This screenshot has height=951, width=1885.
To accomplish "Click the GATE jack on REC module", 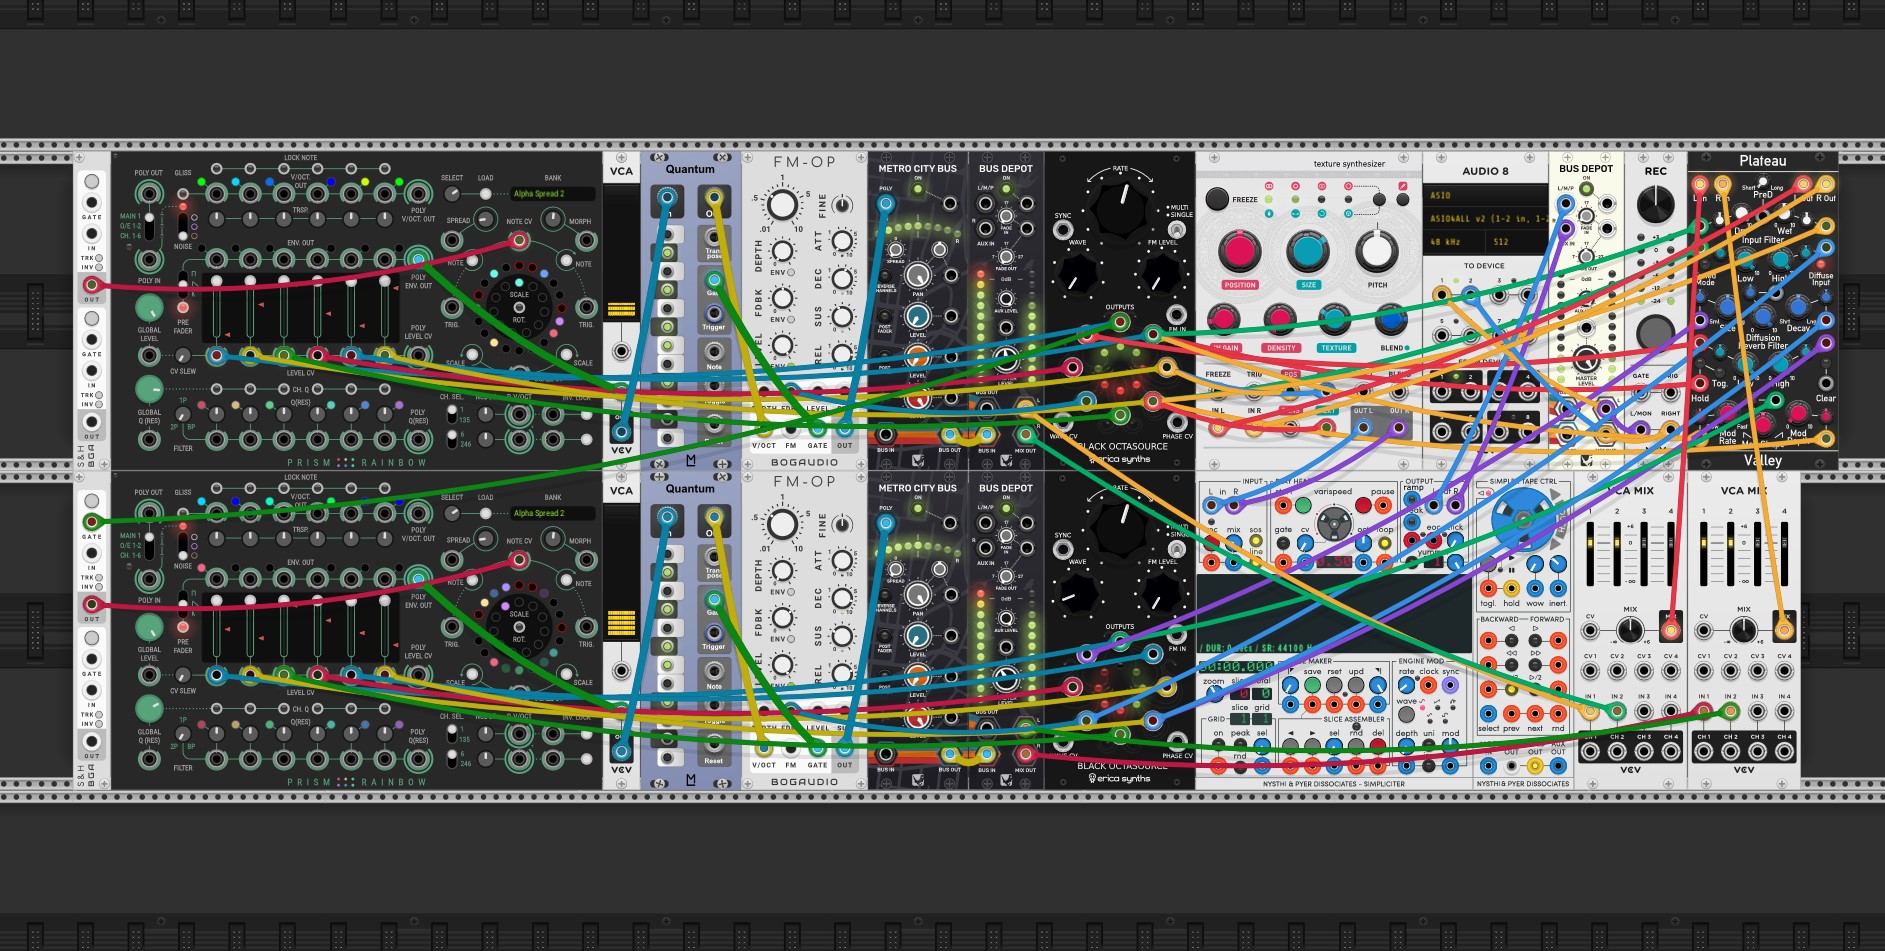I will [x=1641, y=392].
